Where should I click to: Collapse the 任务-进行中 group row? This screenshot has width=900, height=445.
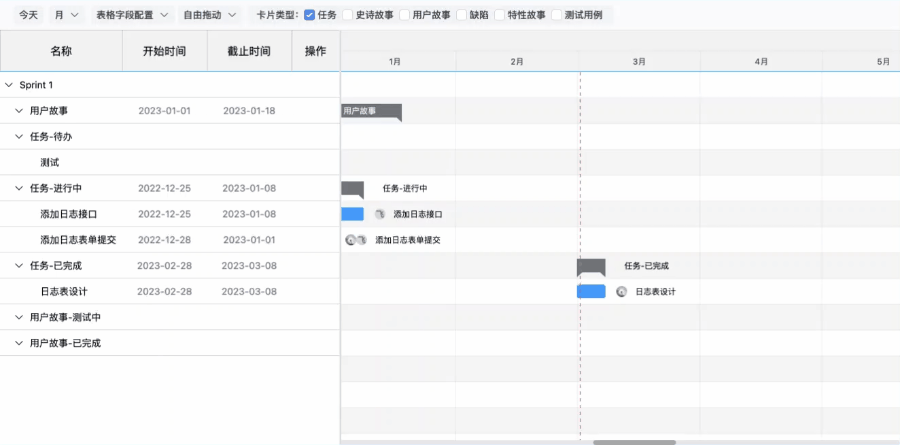[x=19, y=188]
